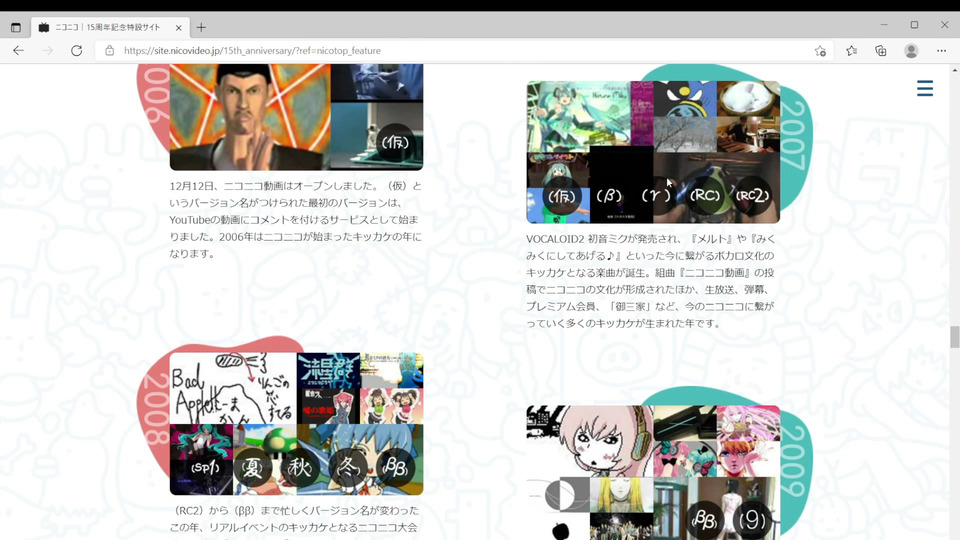Open the browser profile menu
Screen dimensions: 960x540
click(911, 51)
